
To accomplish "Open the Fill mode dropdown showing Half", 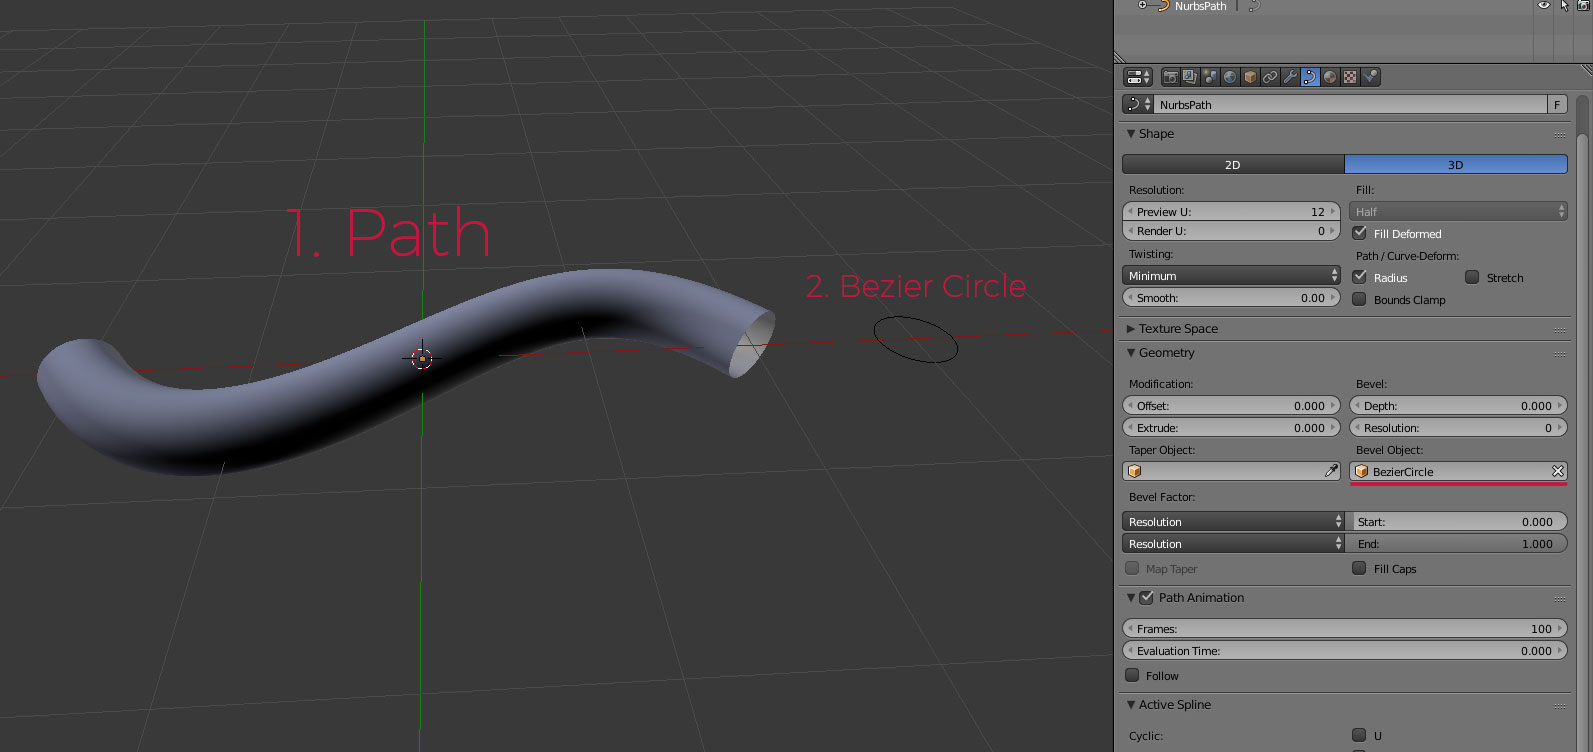I will coord(1458,212).
